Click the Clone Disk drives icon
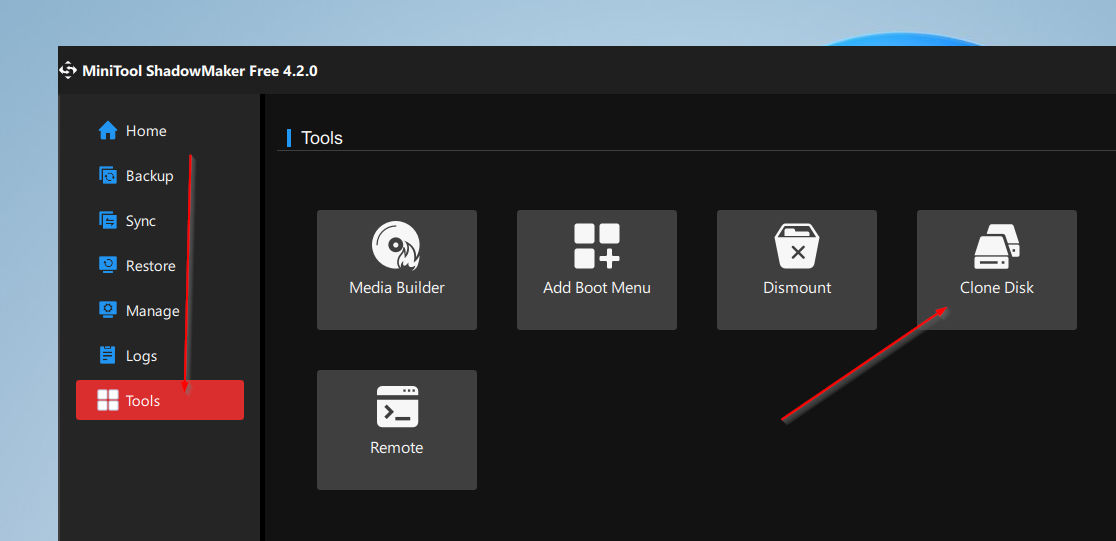 click(x=996, y=246)
